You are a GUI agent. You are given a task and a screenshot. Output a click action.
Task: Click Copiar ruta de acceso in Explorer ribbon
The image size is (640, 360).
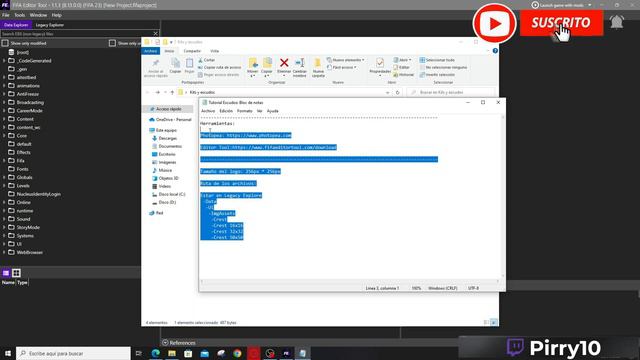(220, 67)
